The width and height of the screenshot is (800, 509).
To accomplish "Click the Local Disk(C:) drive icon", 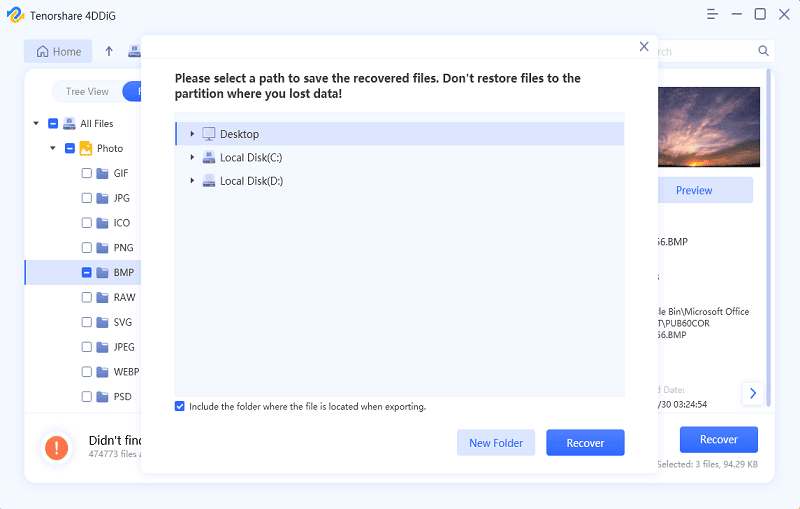I will (x=209, y=157).
